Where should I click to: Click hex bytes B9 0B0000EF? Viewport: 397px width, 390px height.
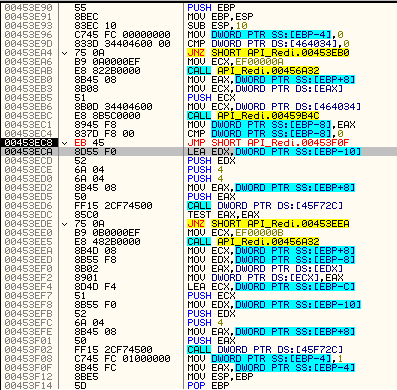[107, 232]
